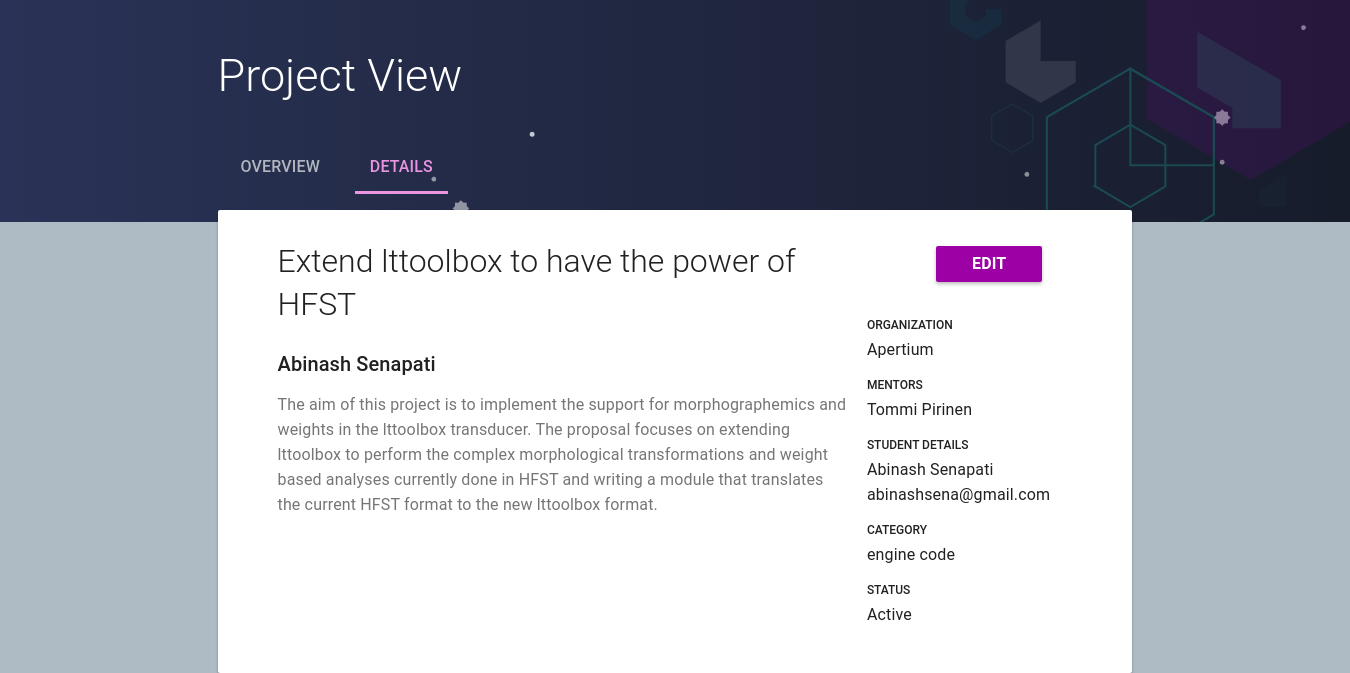Click the ORGANIZATION label
The width and height of the screenshot is (1350, 673).
point(910,325)
